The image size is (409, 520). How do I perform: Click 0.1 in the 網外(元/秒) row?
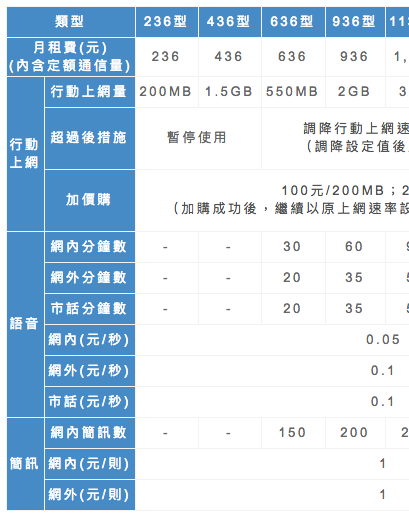[383, 371]
